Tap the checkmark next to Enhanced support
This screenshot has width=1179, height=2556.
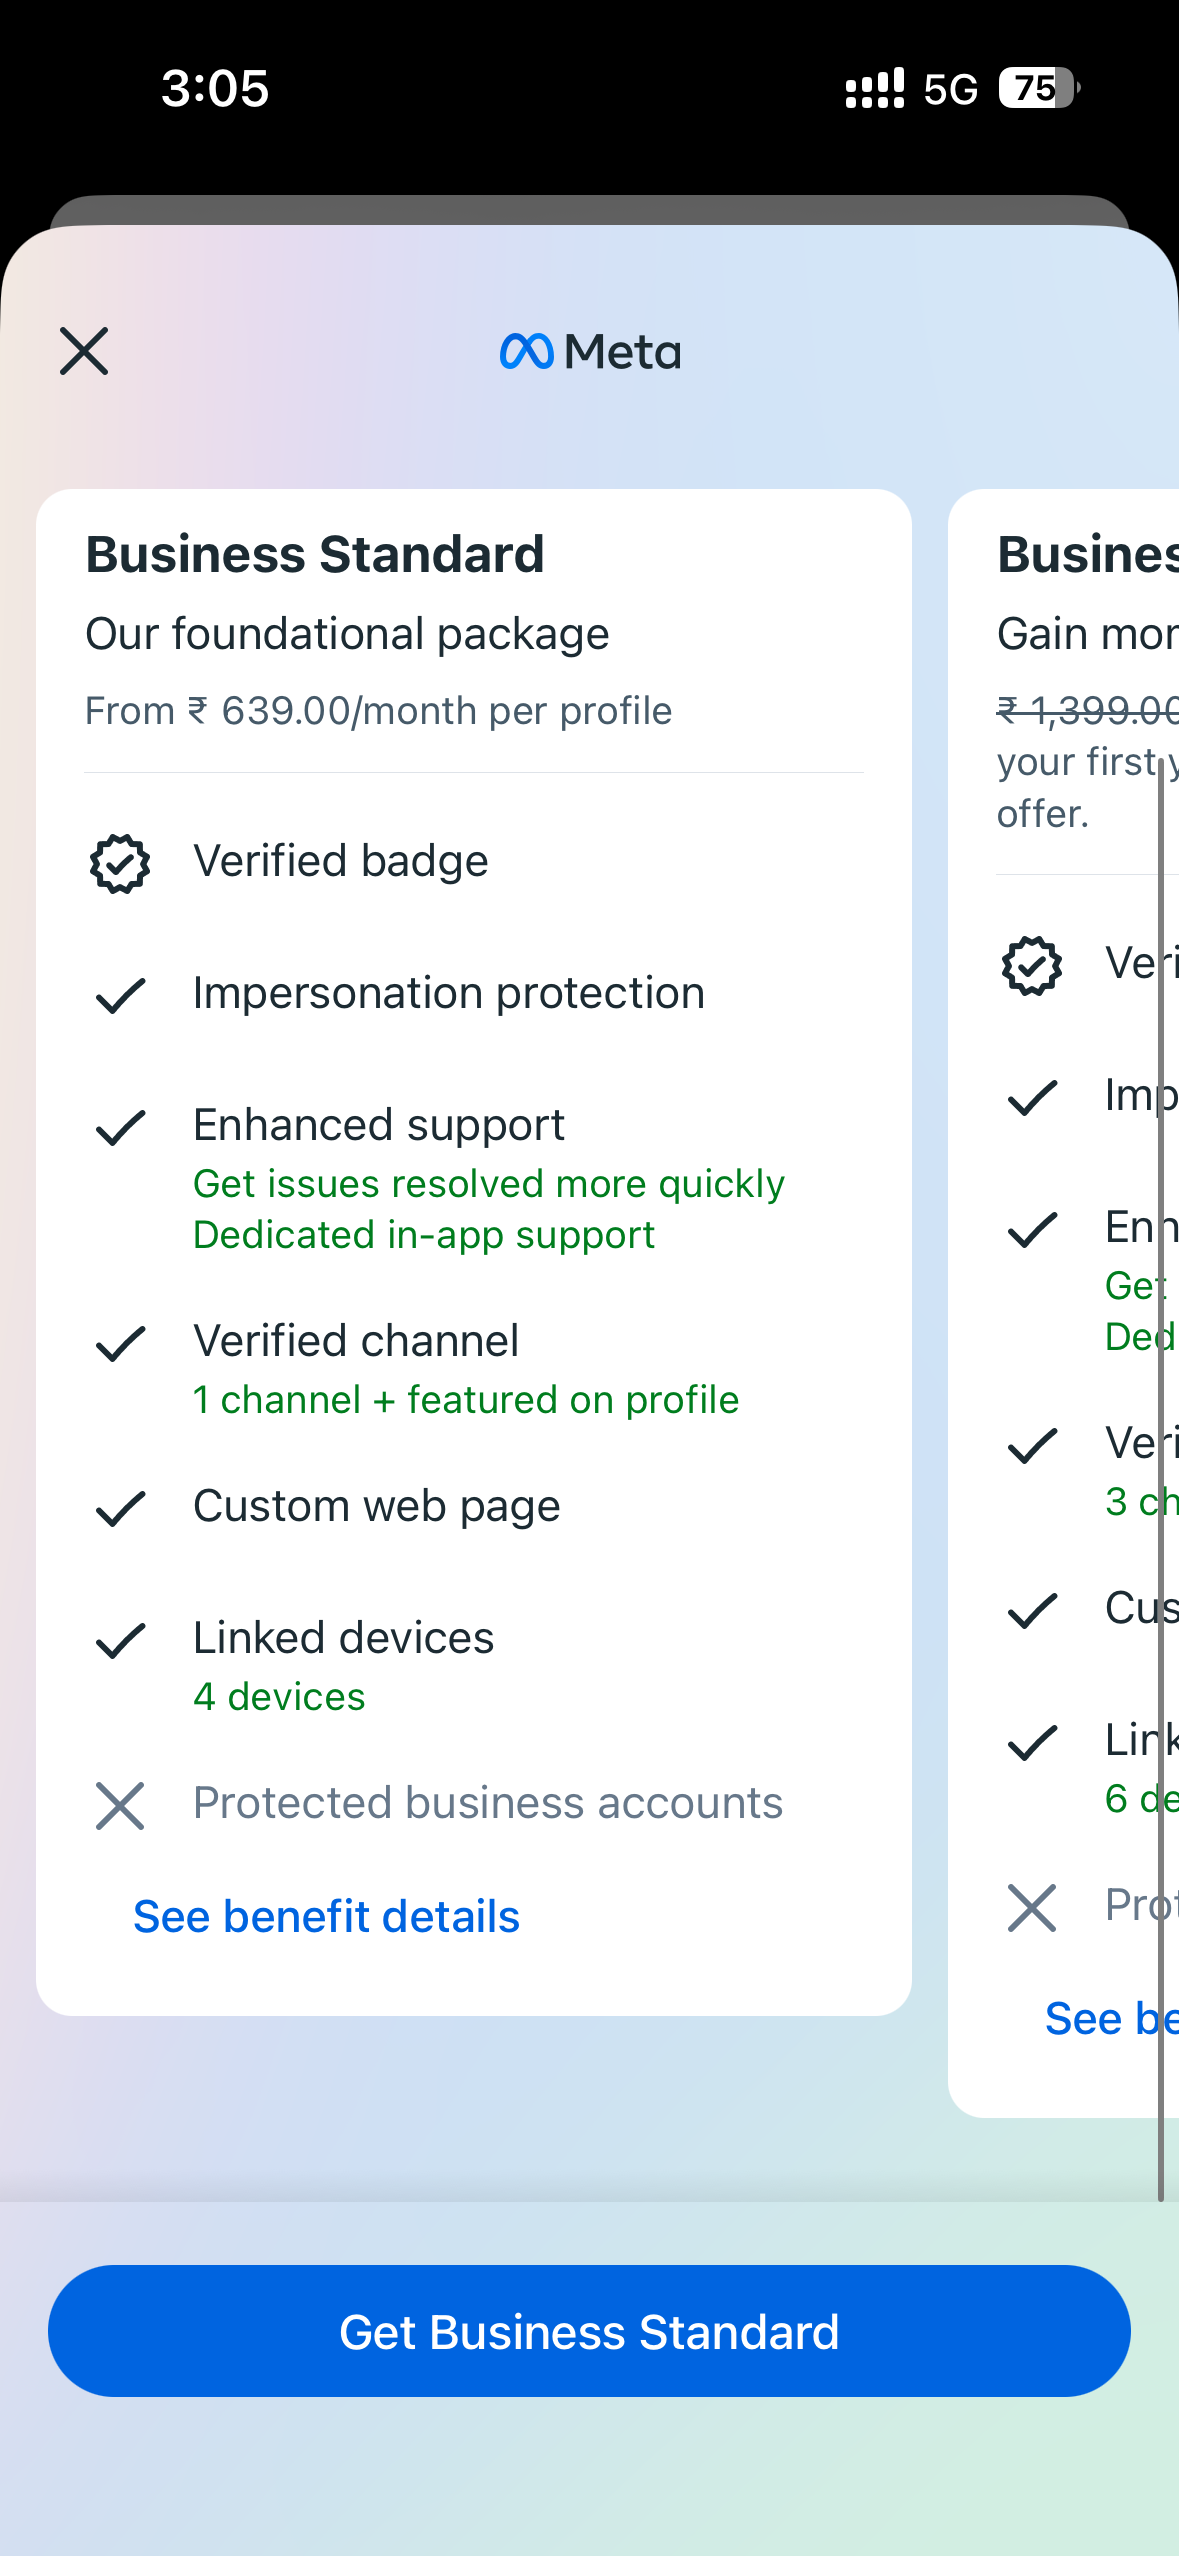[120, 1127]
